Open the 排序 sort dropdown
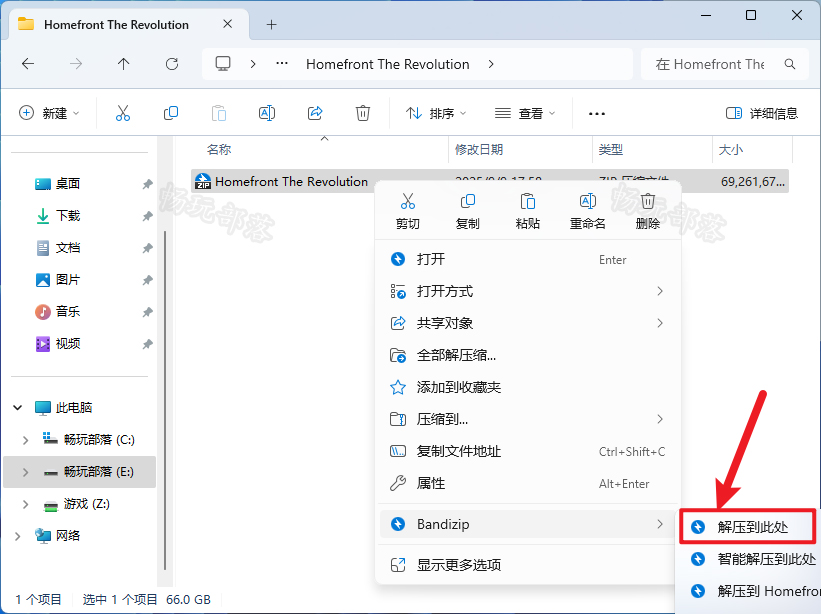 [436, 113]
